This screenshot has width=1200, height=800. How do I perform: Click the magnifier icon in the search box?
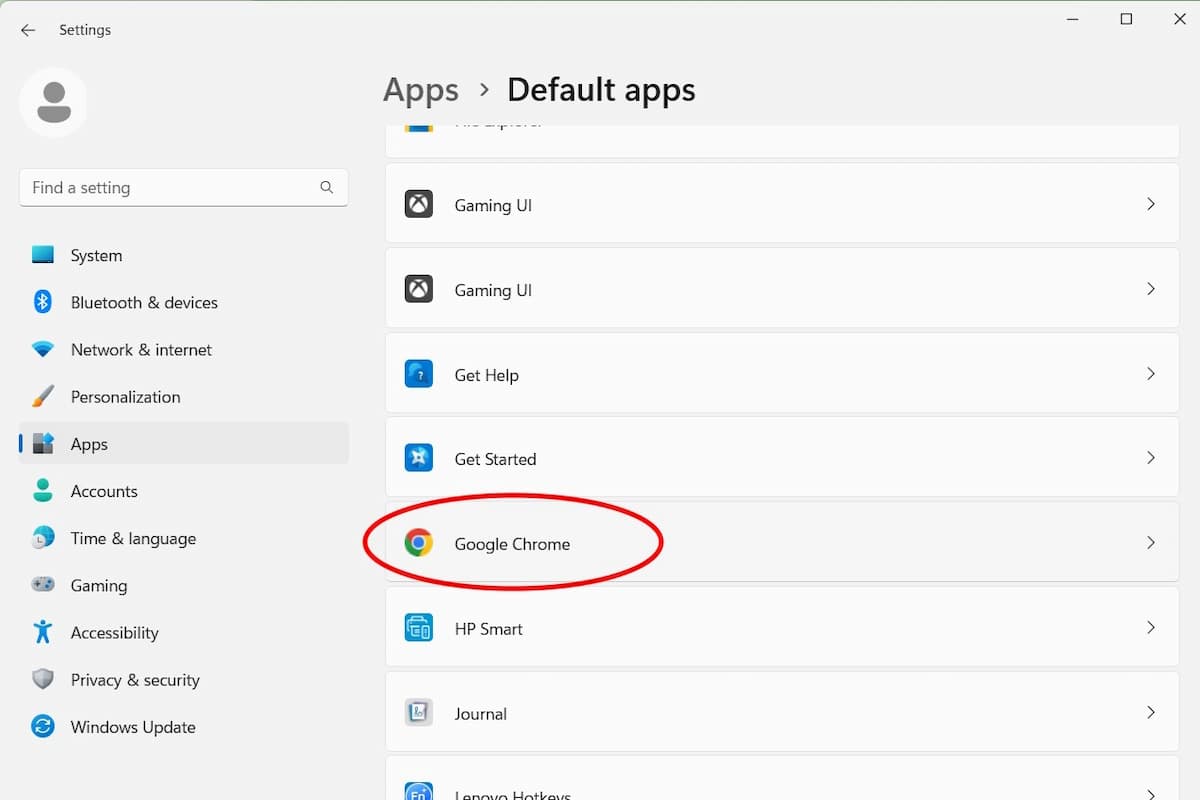(326, 187)
